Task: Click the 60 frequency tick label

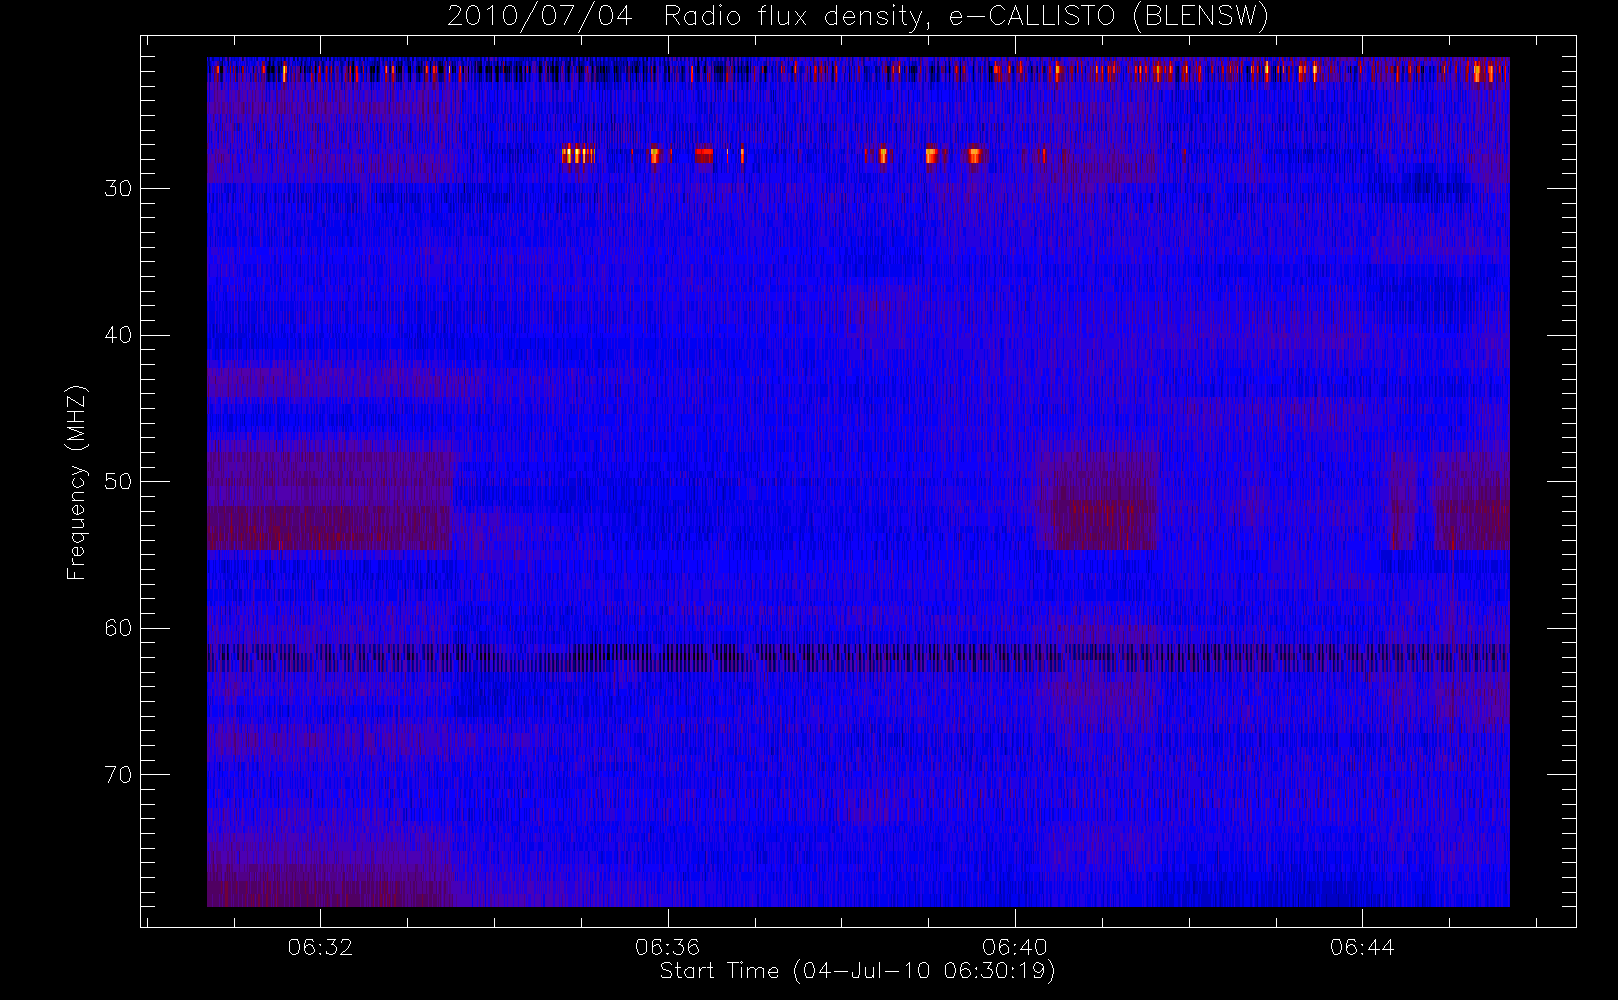Action: click(x=118, y=628)
